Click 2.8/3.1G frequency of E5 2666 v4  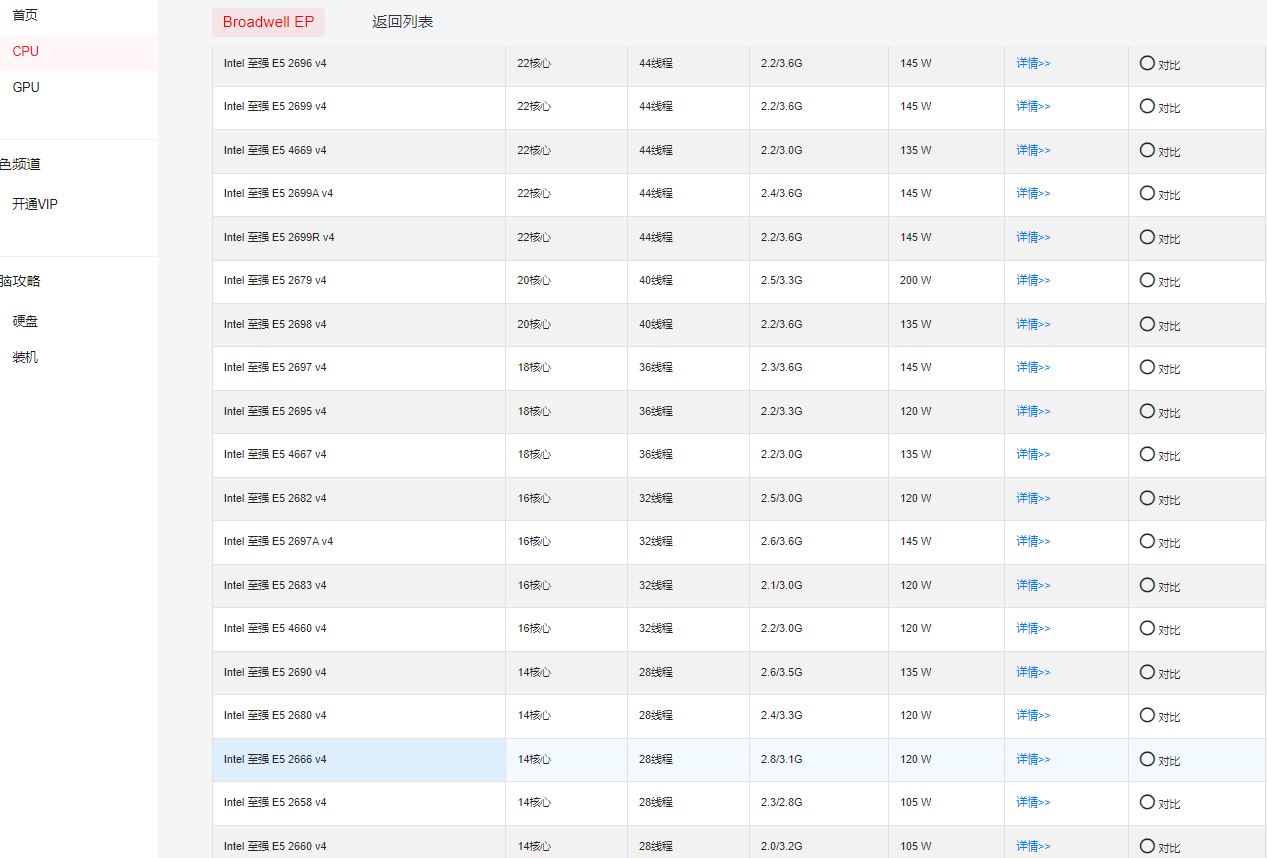click(x=781, y=759)
